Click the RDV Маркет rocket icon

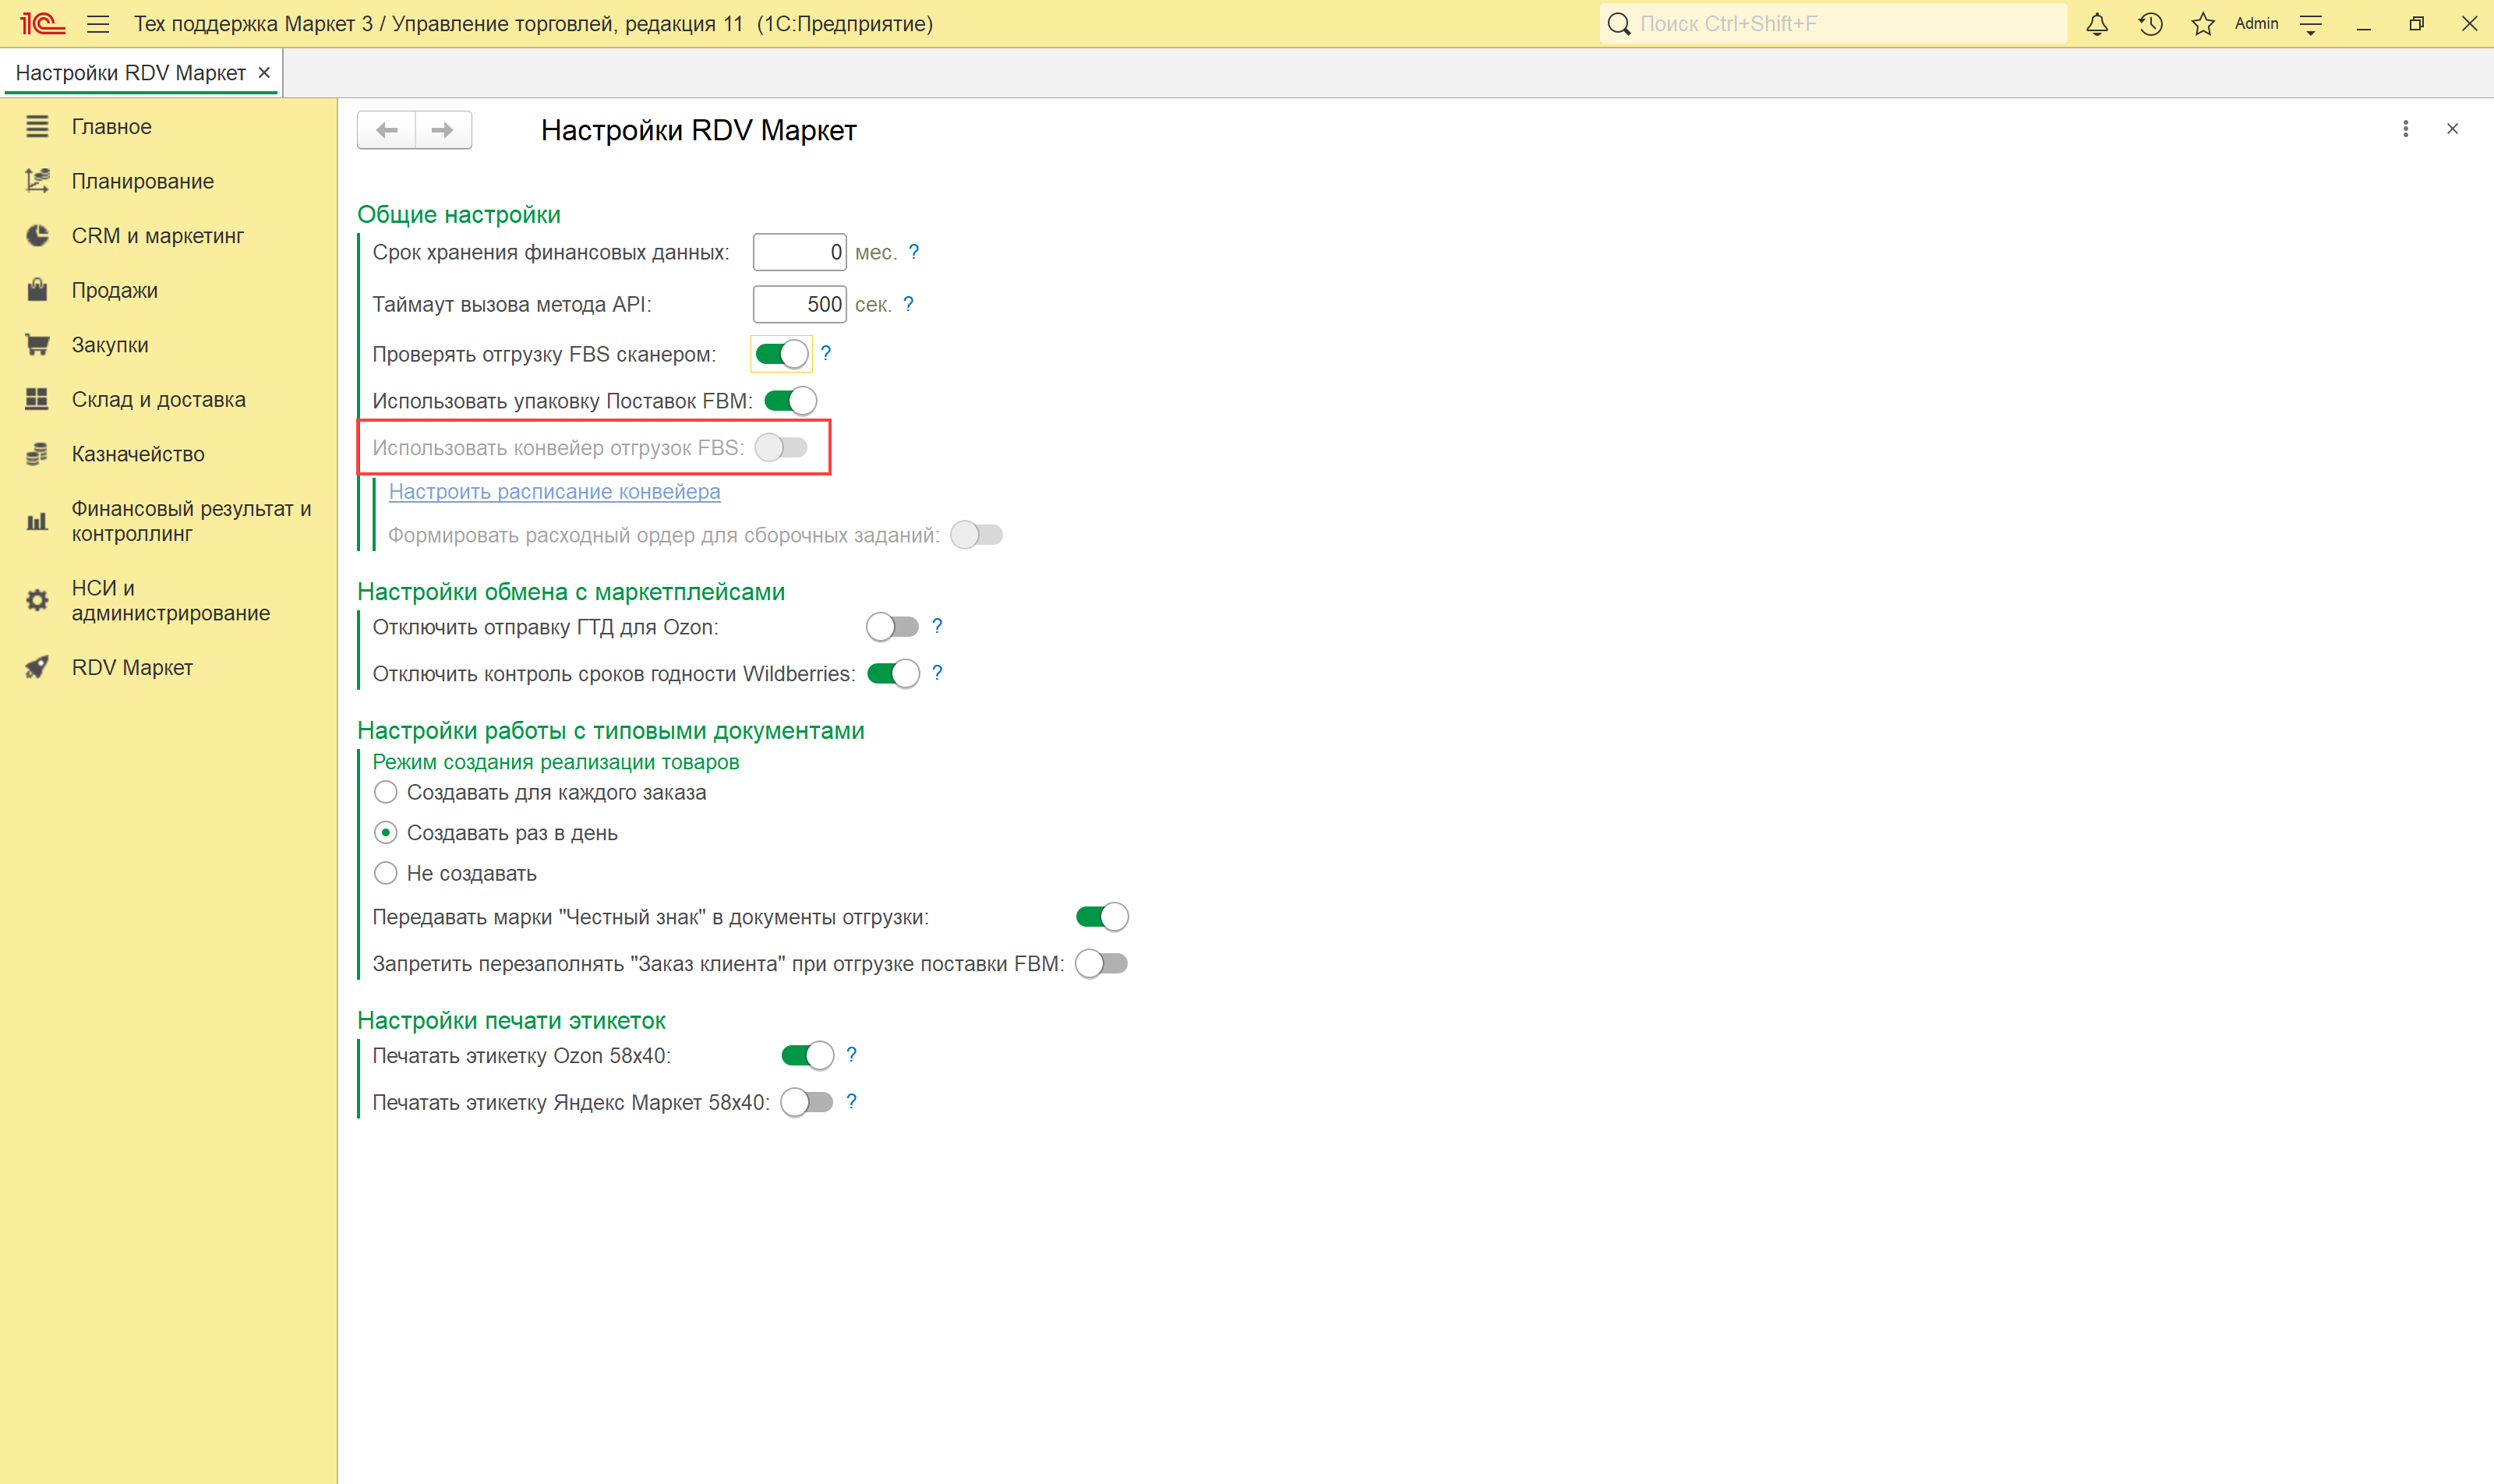37,667
